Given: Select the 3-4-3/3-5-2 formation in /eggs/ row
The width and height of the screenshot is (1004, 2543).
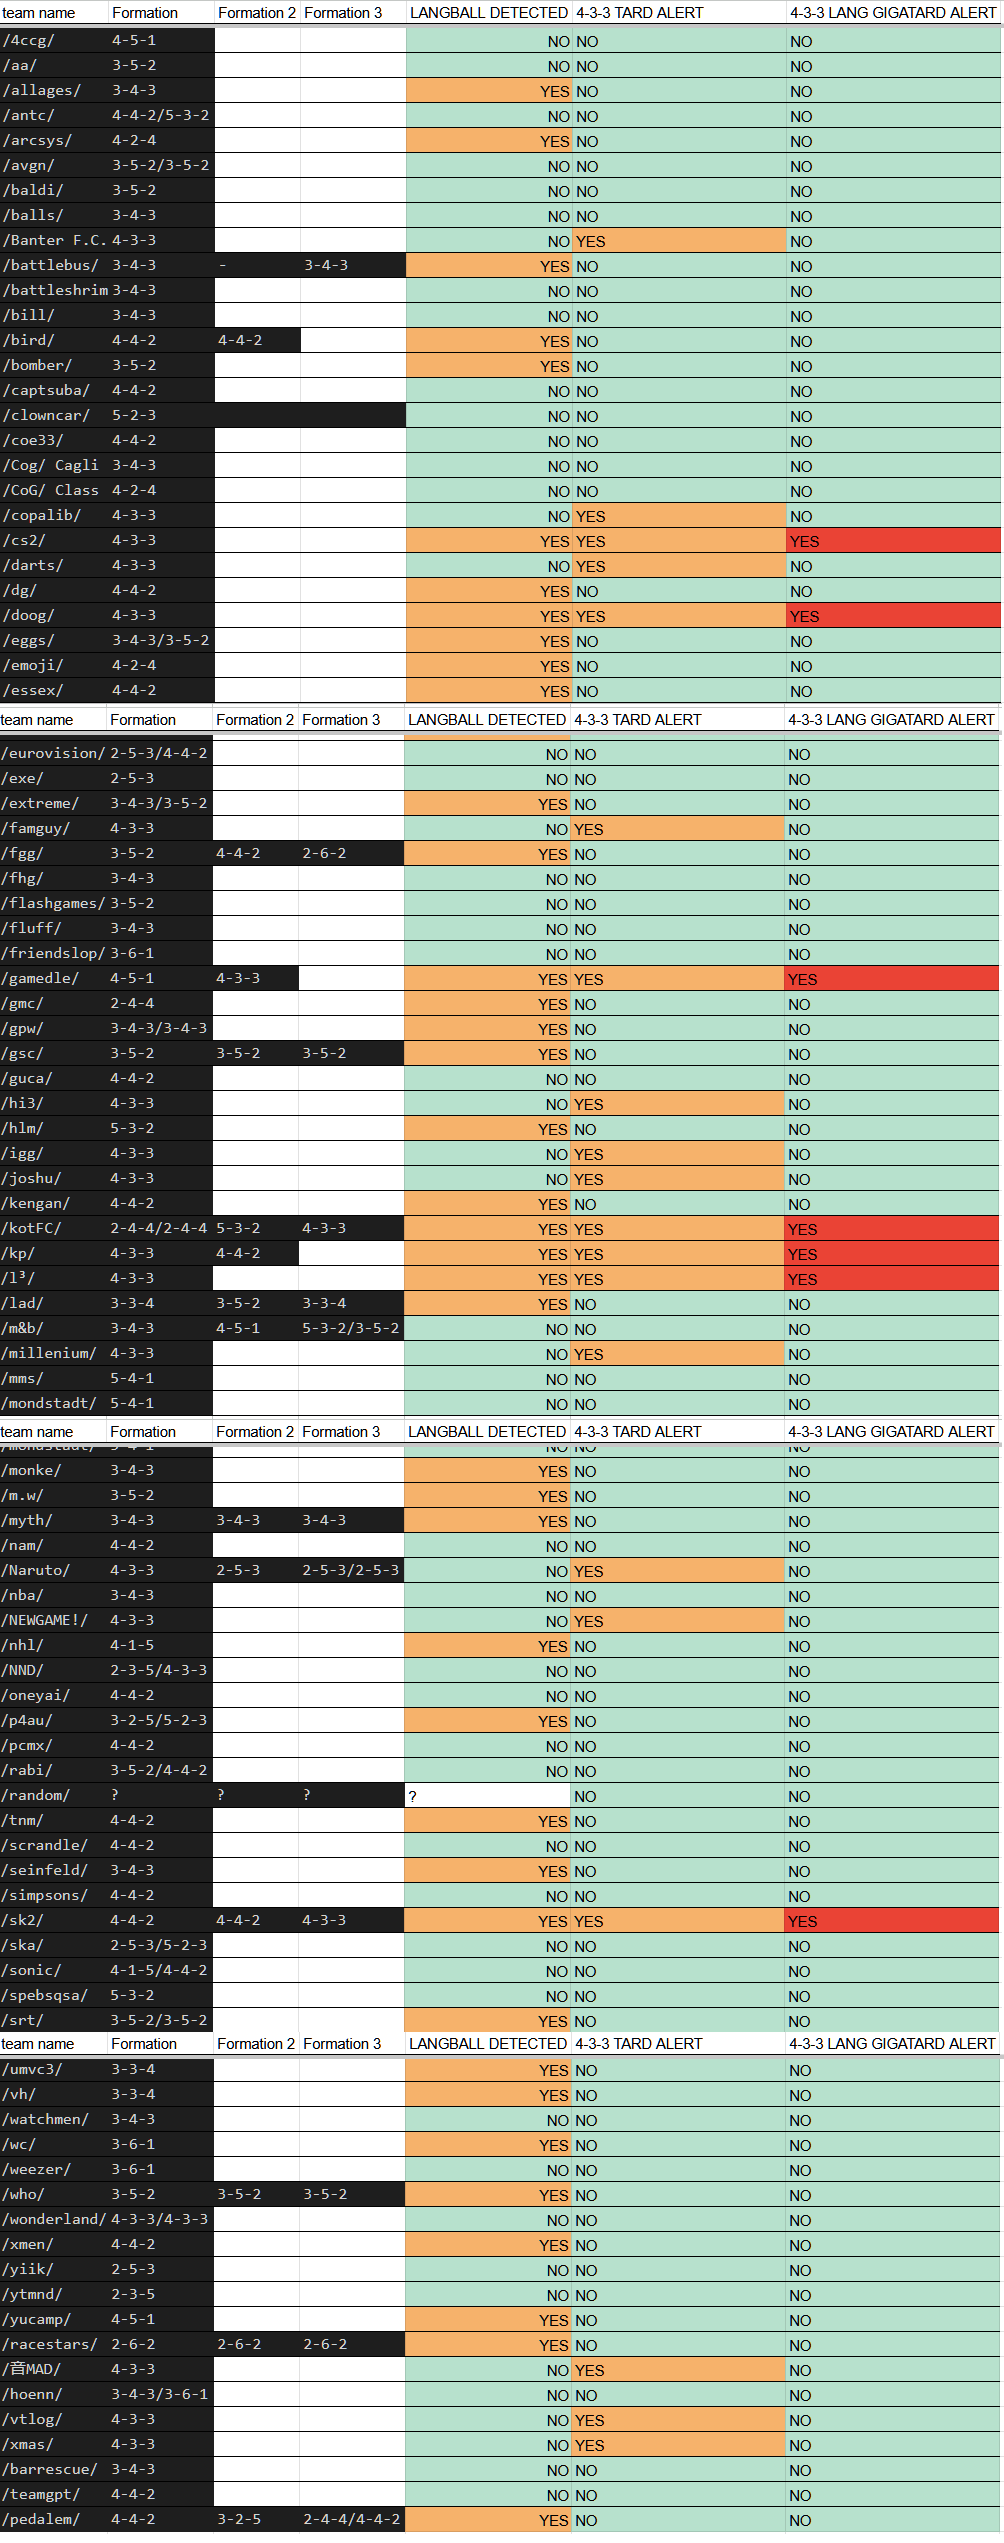Looking at the screenshot, I should [x=162, y=641].
